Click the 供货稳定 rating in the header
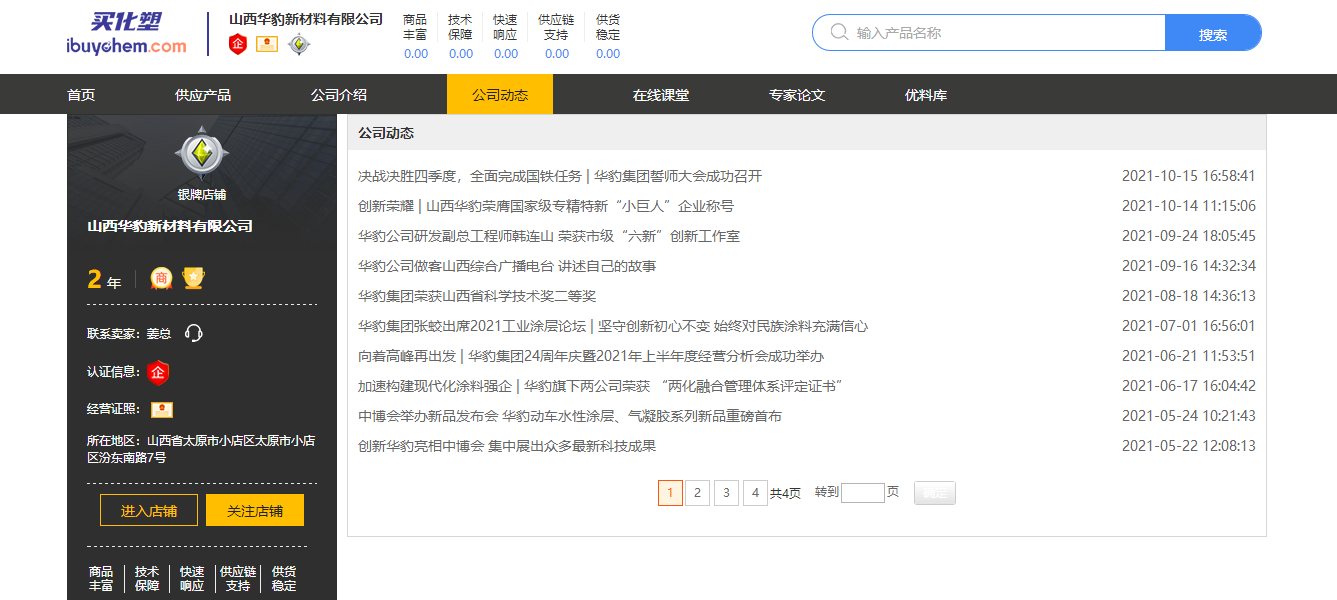The image size is (1337, 600). click(x=608, y=36)
